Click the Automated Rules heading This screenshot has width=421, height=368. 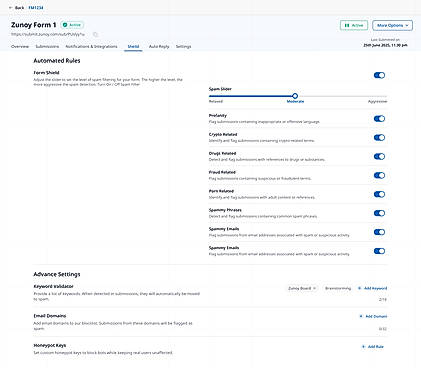57,61
